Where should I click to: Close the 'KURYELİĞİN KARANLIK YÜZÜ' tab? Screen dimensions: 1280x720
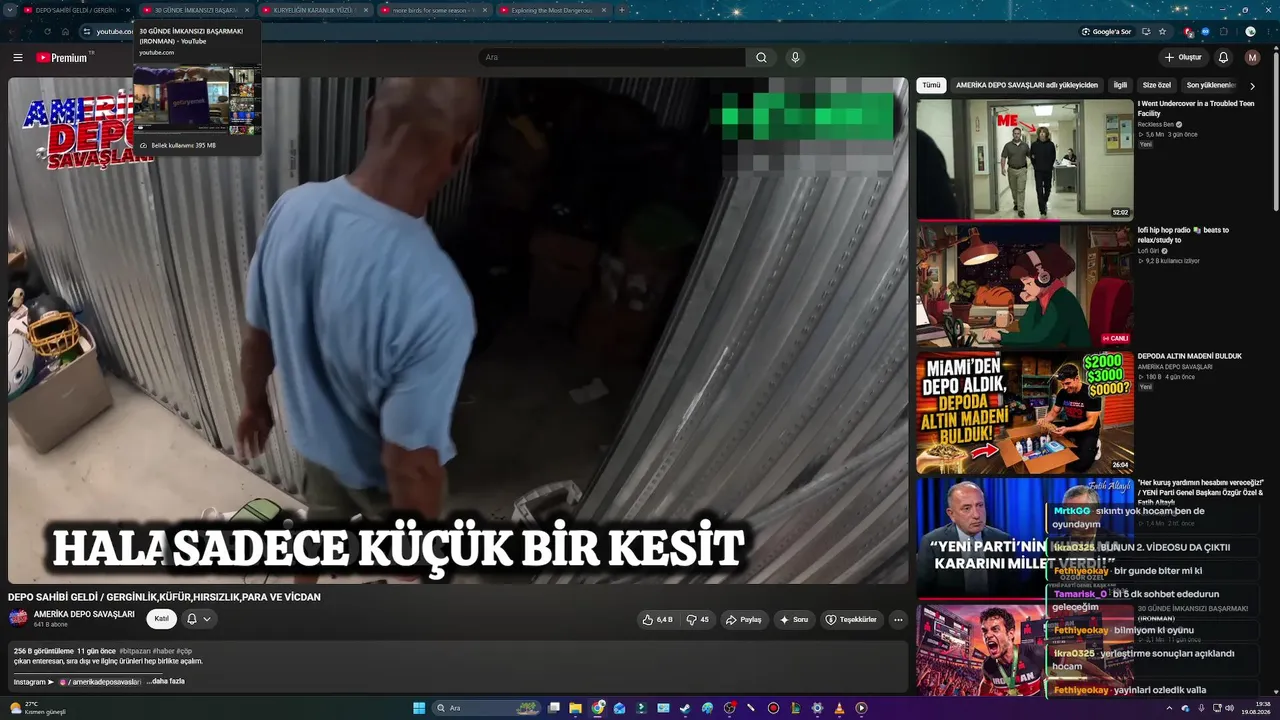pos(366,10)
